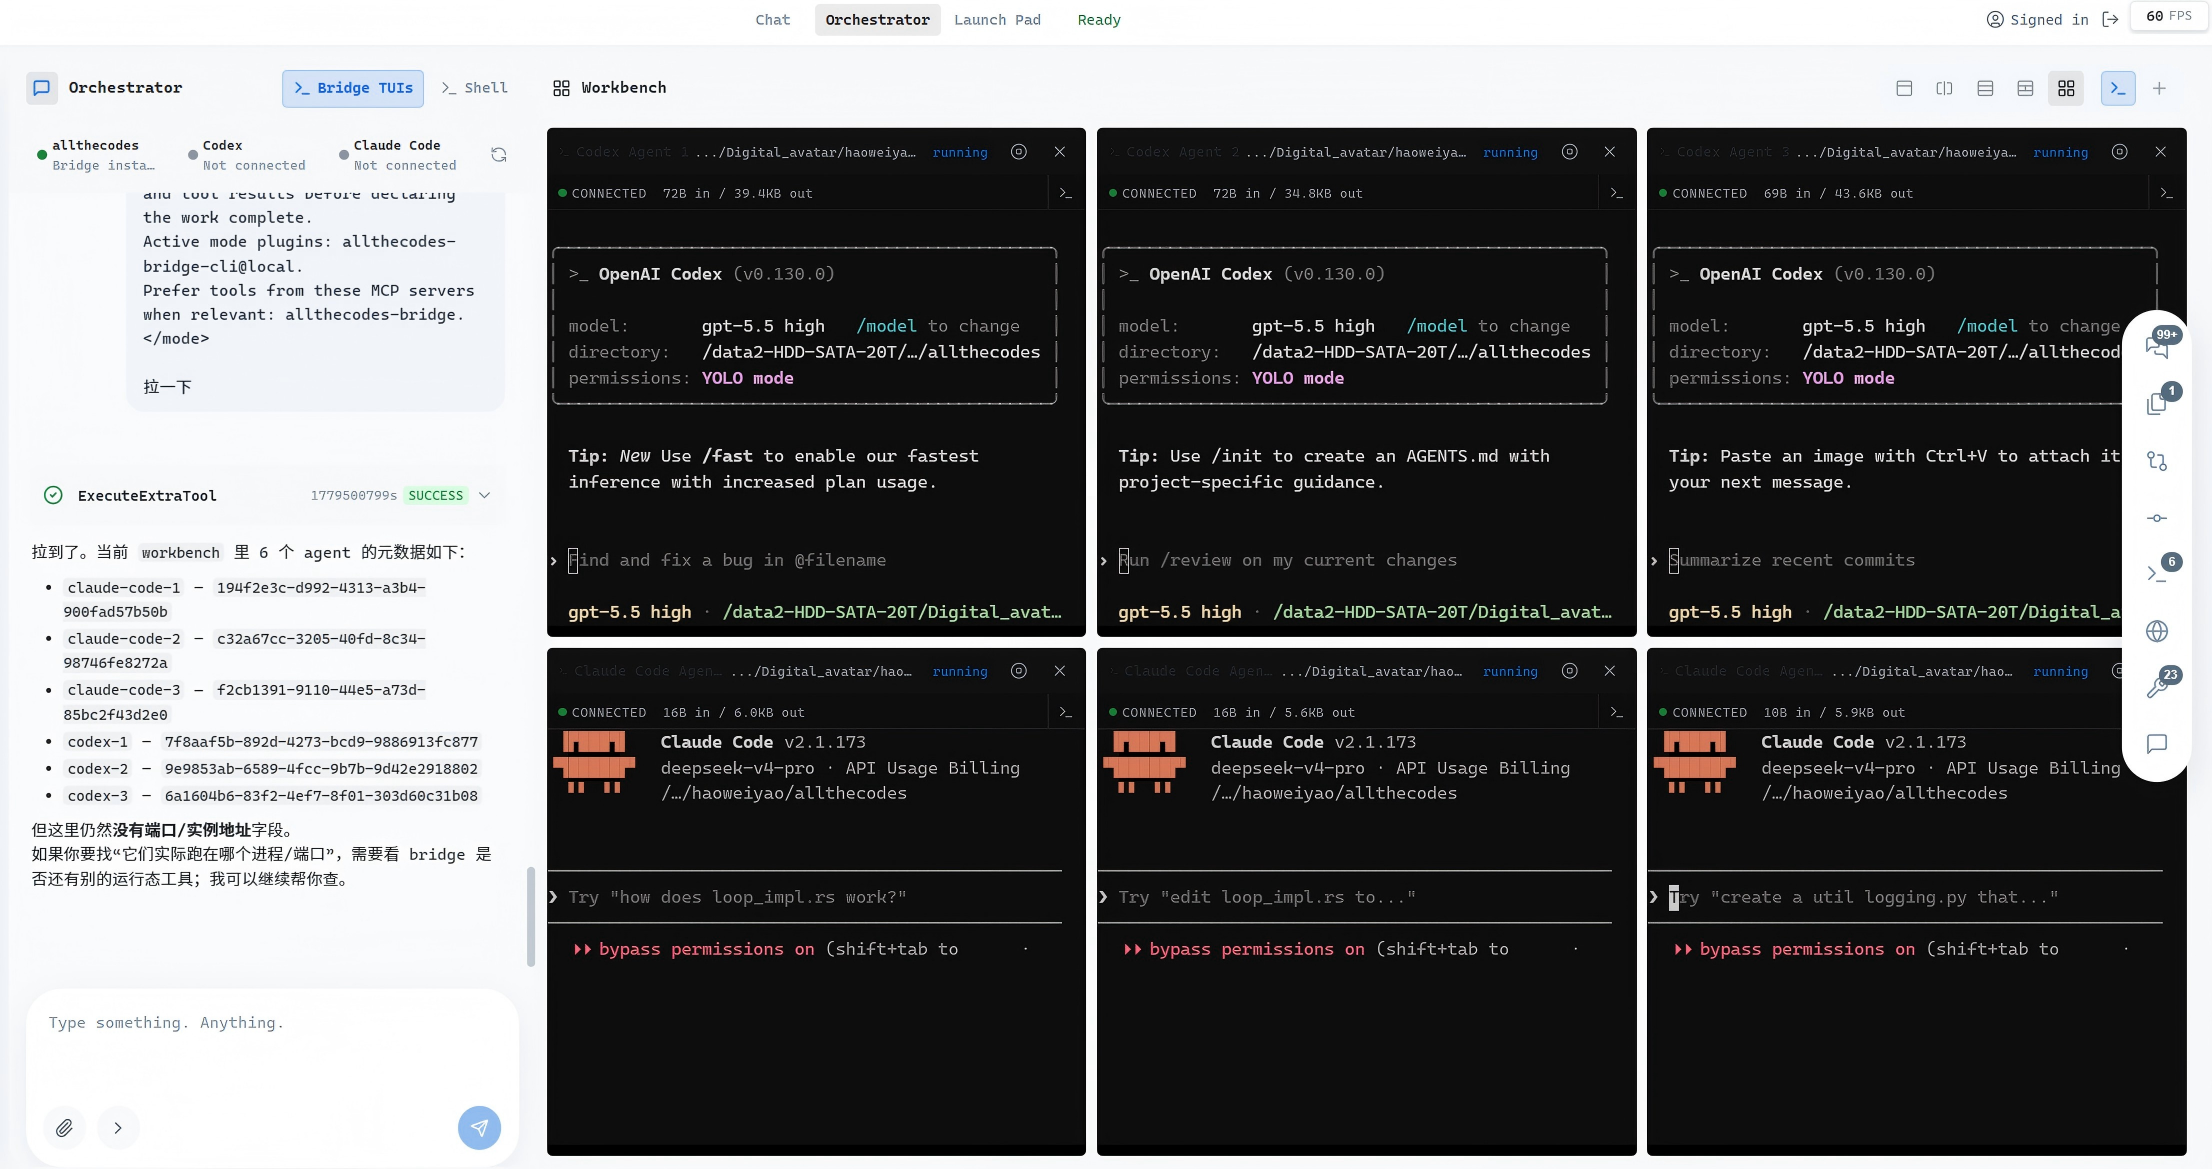Open terminal prompt icon in Codex Agent 3 status bar
2212x1169 pixels.
2166,193
